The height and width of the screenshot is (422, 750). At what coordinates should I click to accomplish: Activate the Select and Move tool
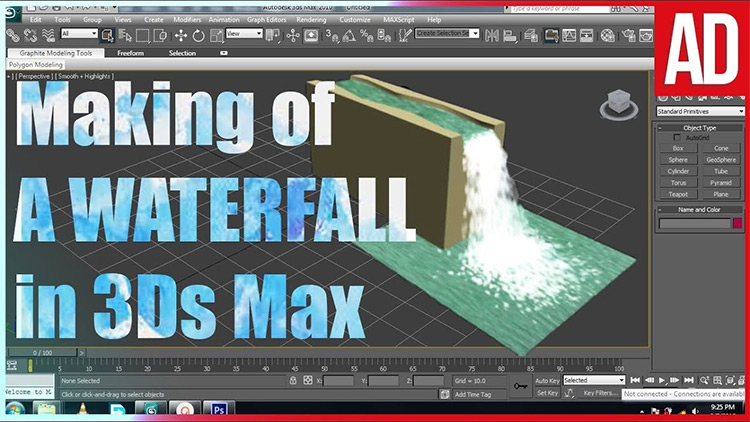pyautogui.click(x=181, y=35)
